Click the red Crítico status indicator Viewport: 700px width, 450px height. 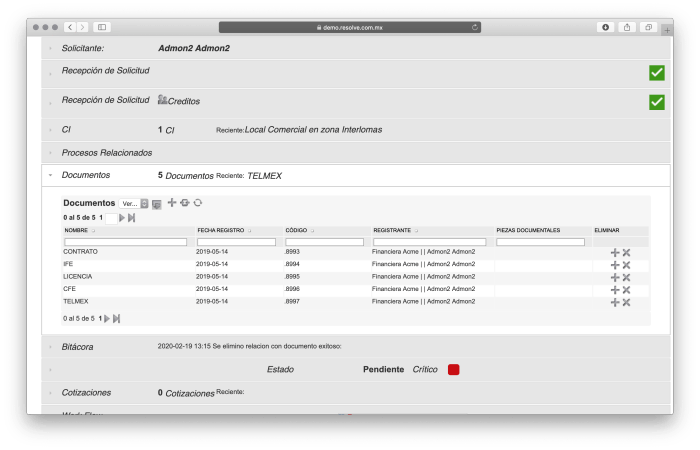click(453, 370)
